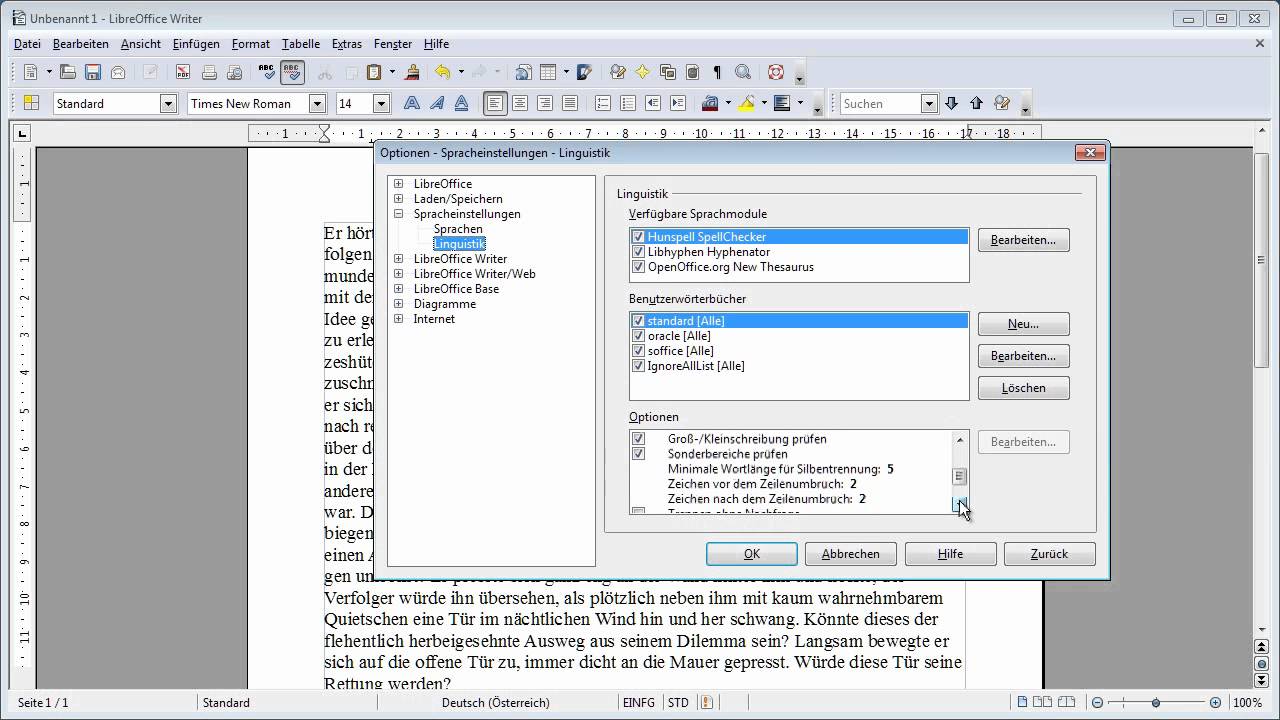Click the Export as PDF icon
Image resolution: width=1280 pixels, height=720 pixels.
pyautogui.click(x=183, y=72)
